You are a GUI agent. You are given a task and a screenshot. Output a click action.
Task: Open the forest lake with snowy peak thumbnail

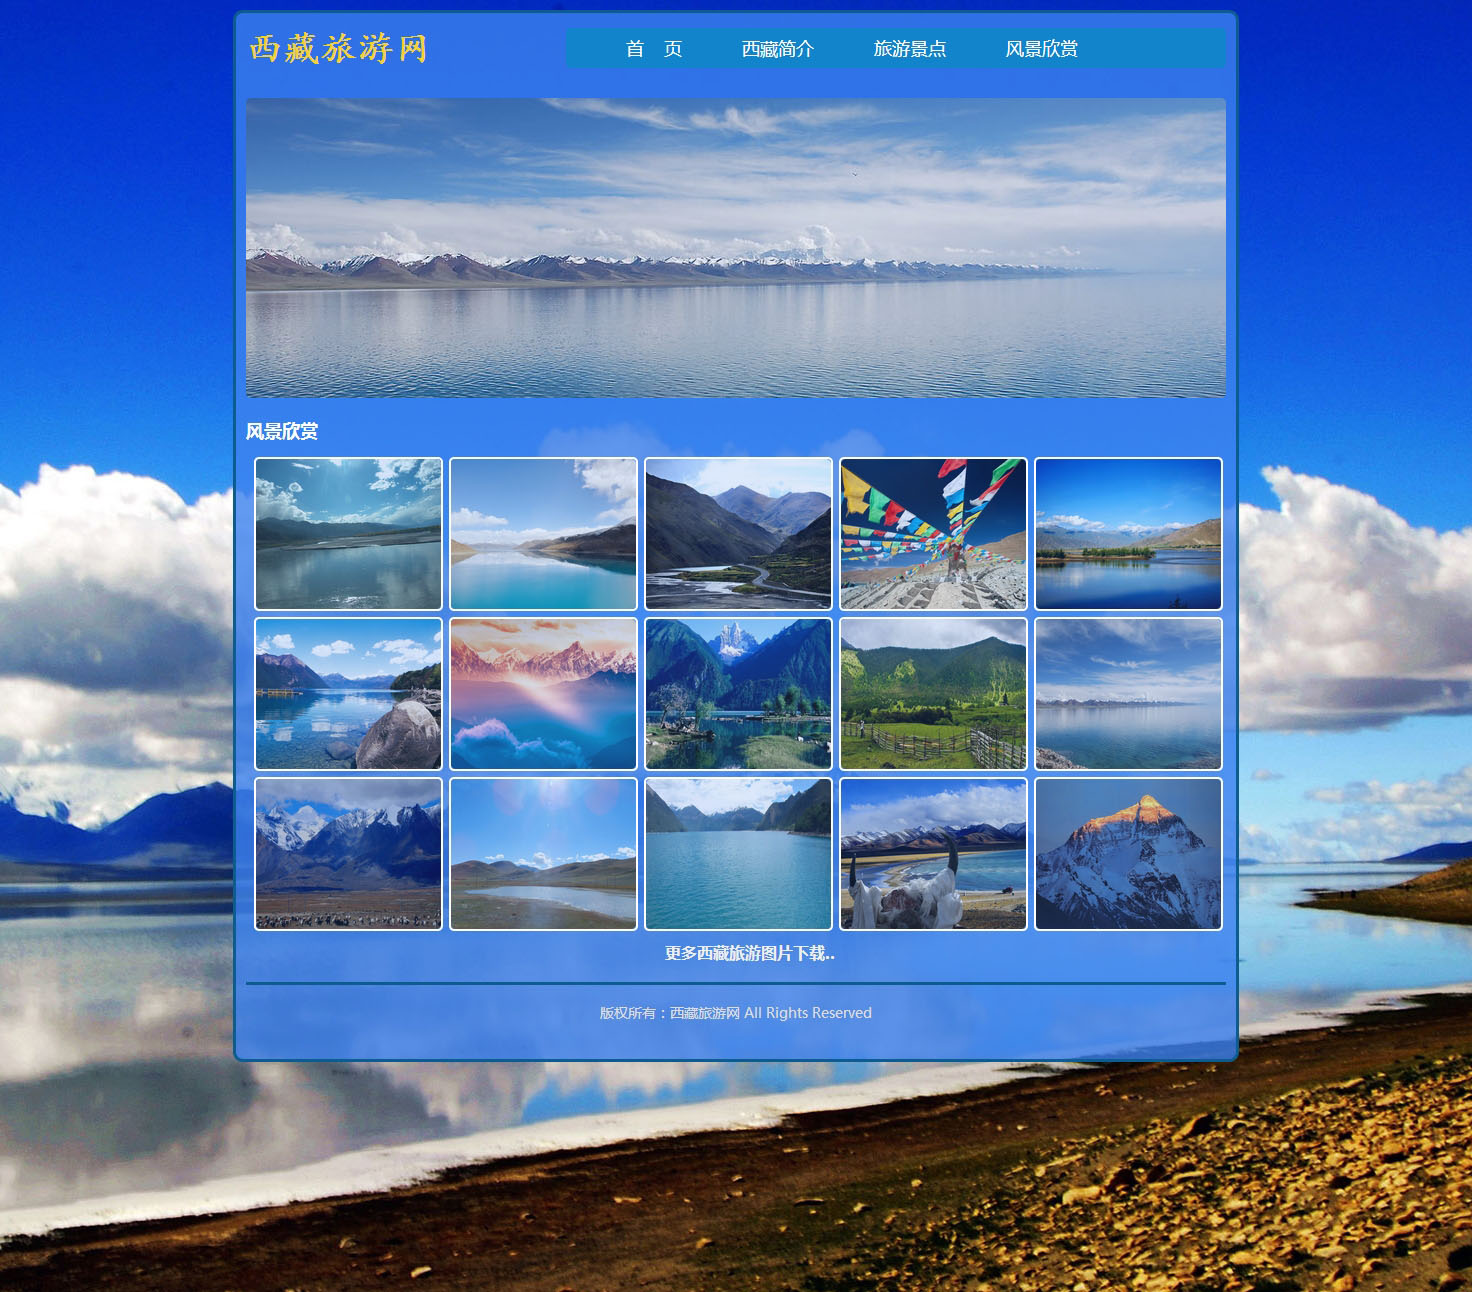(738, 694)
